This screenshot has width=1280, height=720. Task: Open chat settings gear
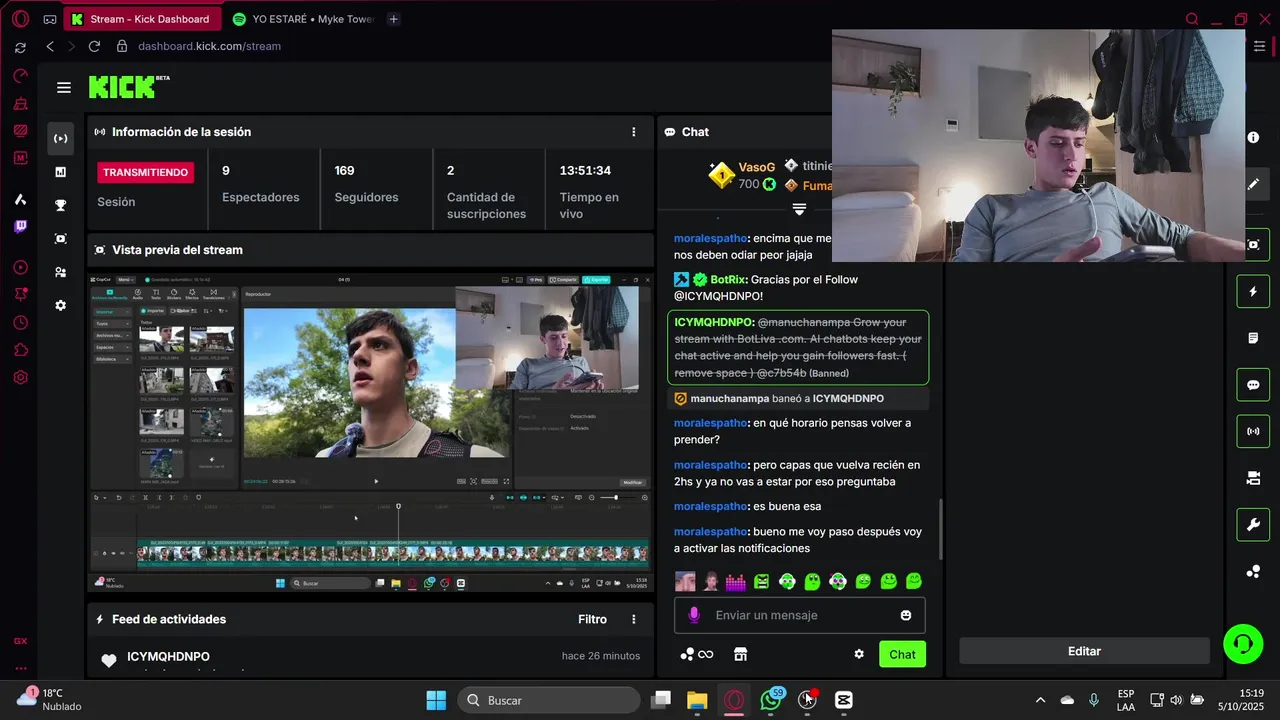pos(858,654)
